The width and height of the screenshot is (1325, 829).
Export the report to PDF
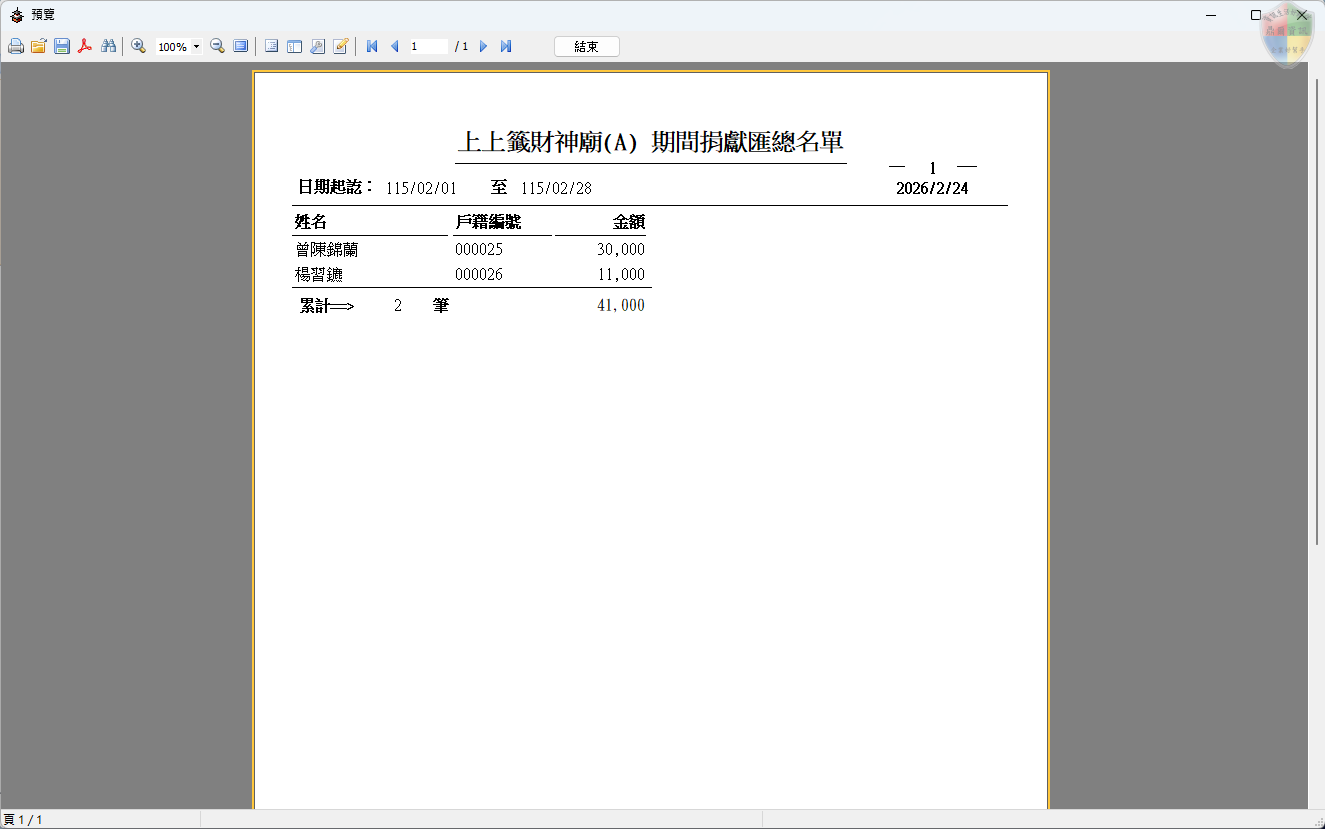tap(85, 47)
